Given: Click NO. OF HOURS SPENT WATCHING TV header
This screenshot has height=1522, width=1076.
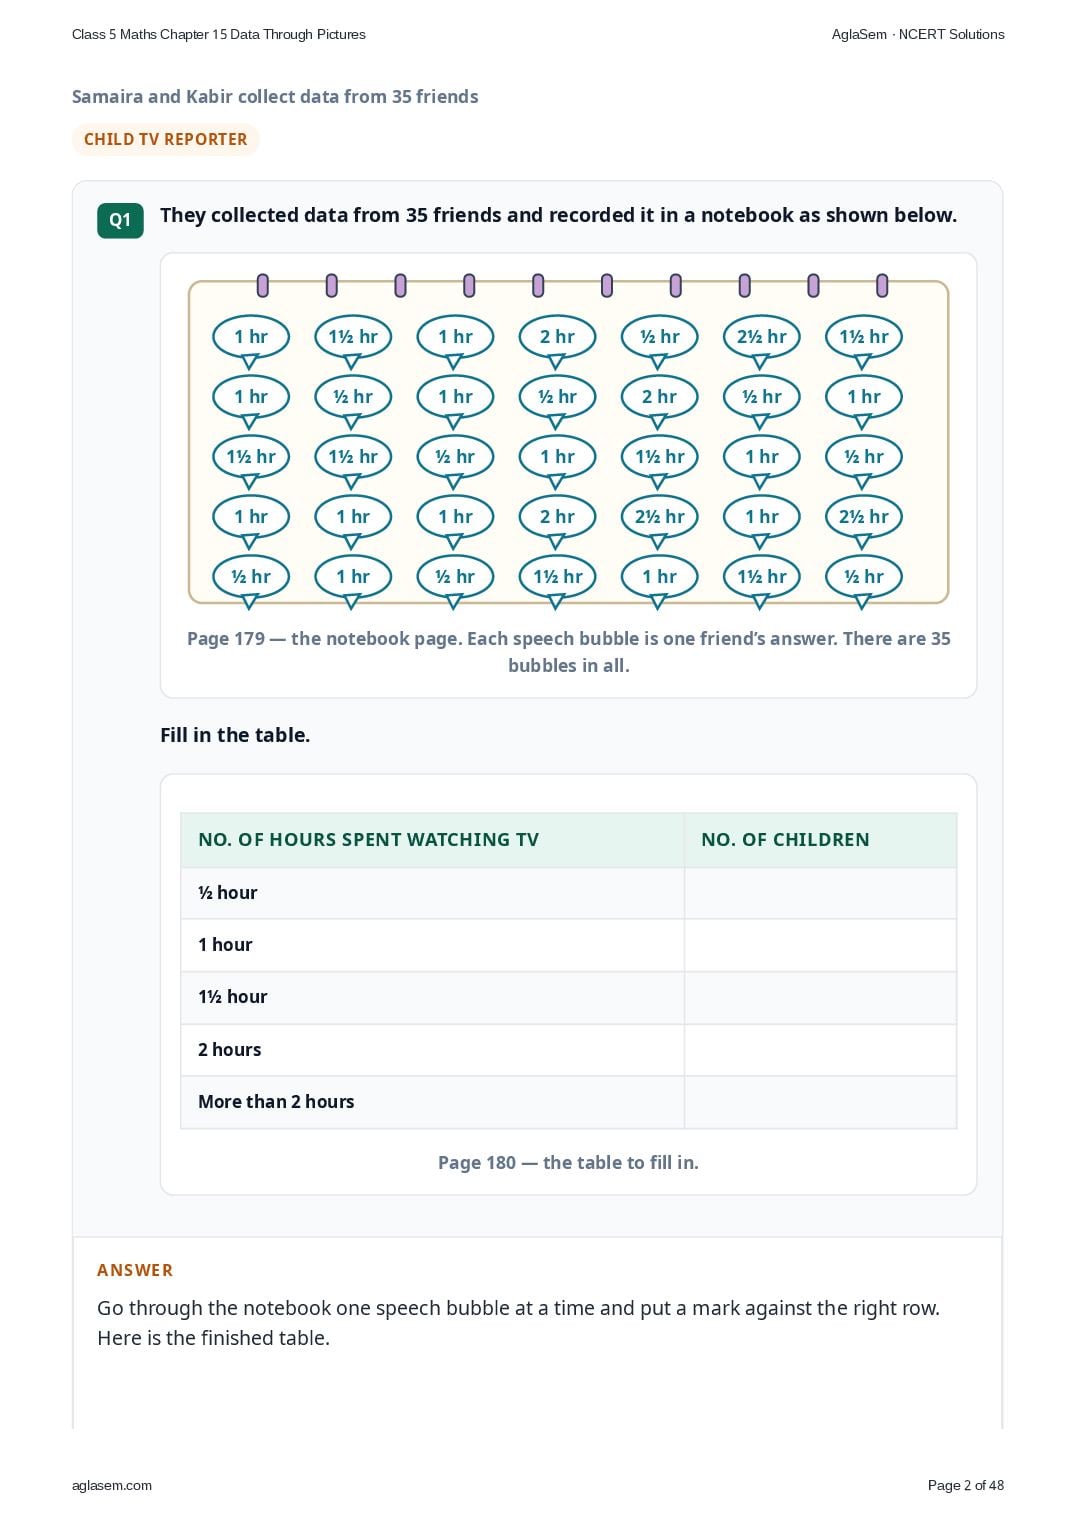Looking at the screenshot, I should [x=368, y=840].
